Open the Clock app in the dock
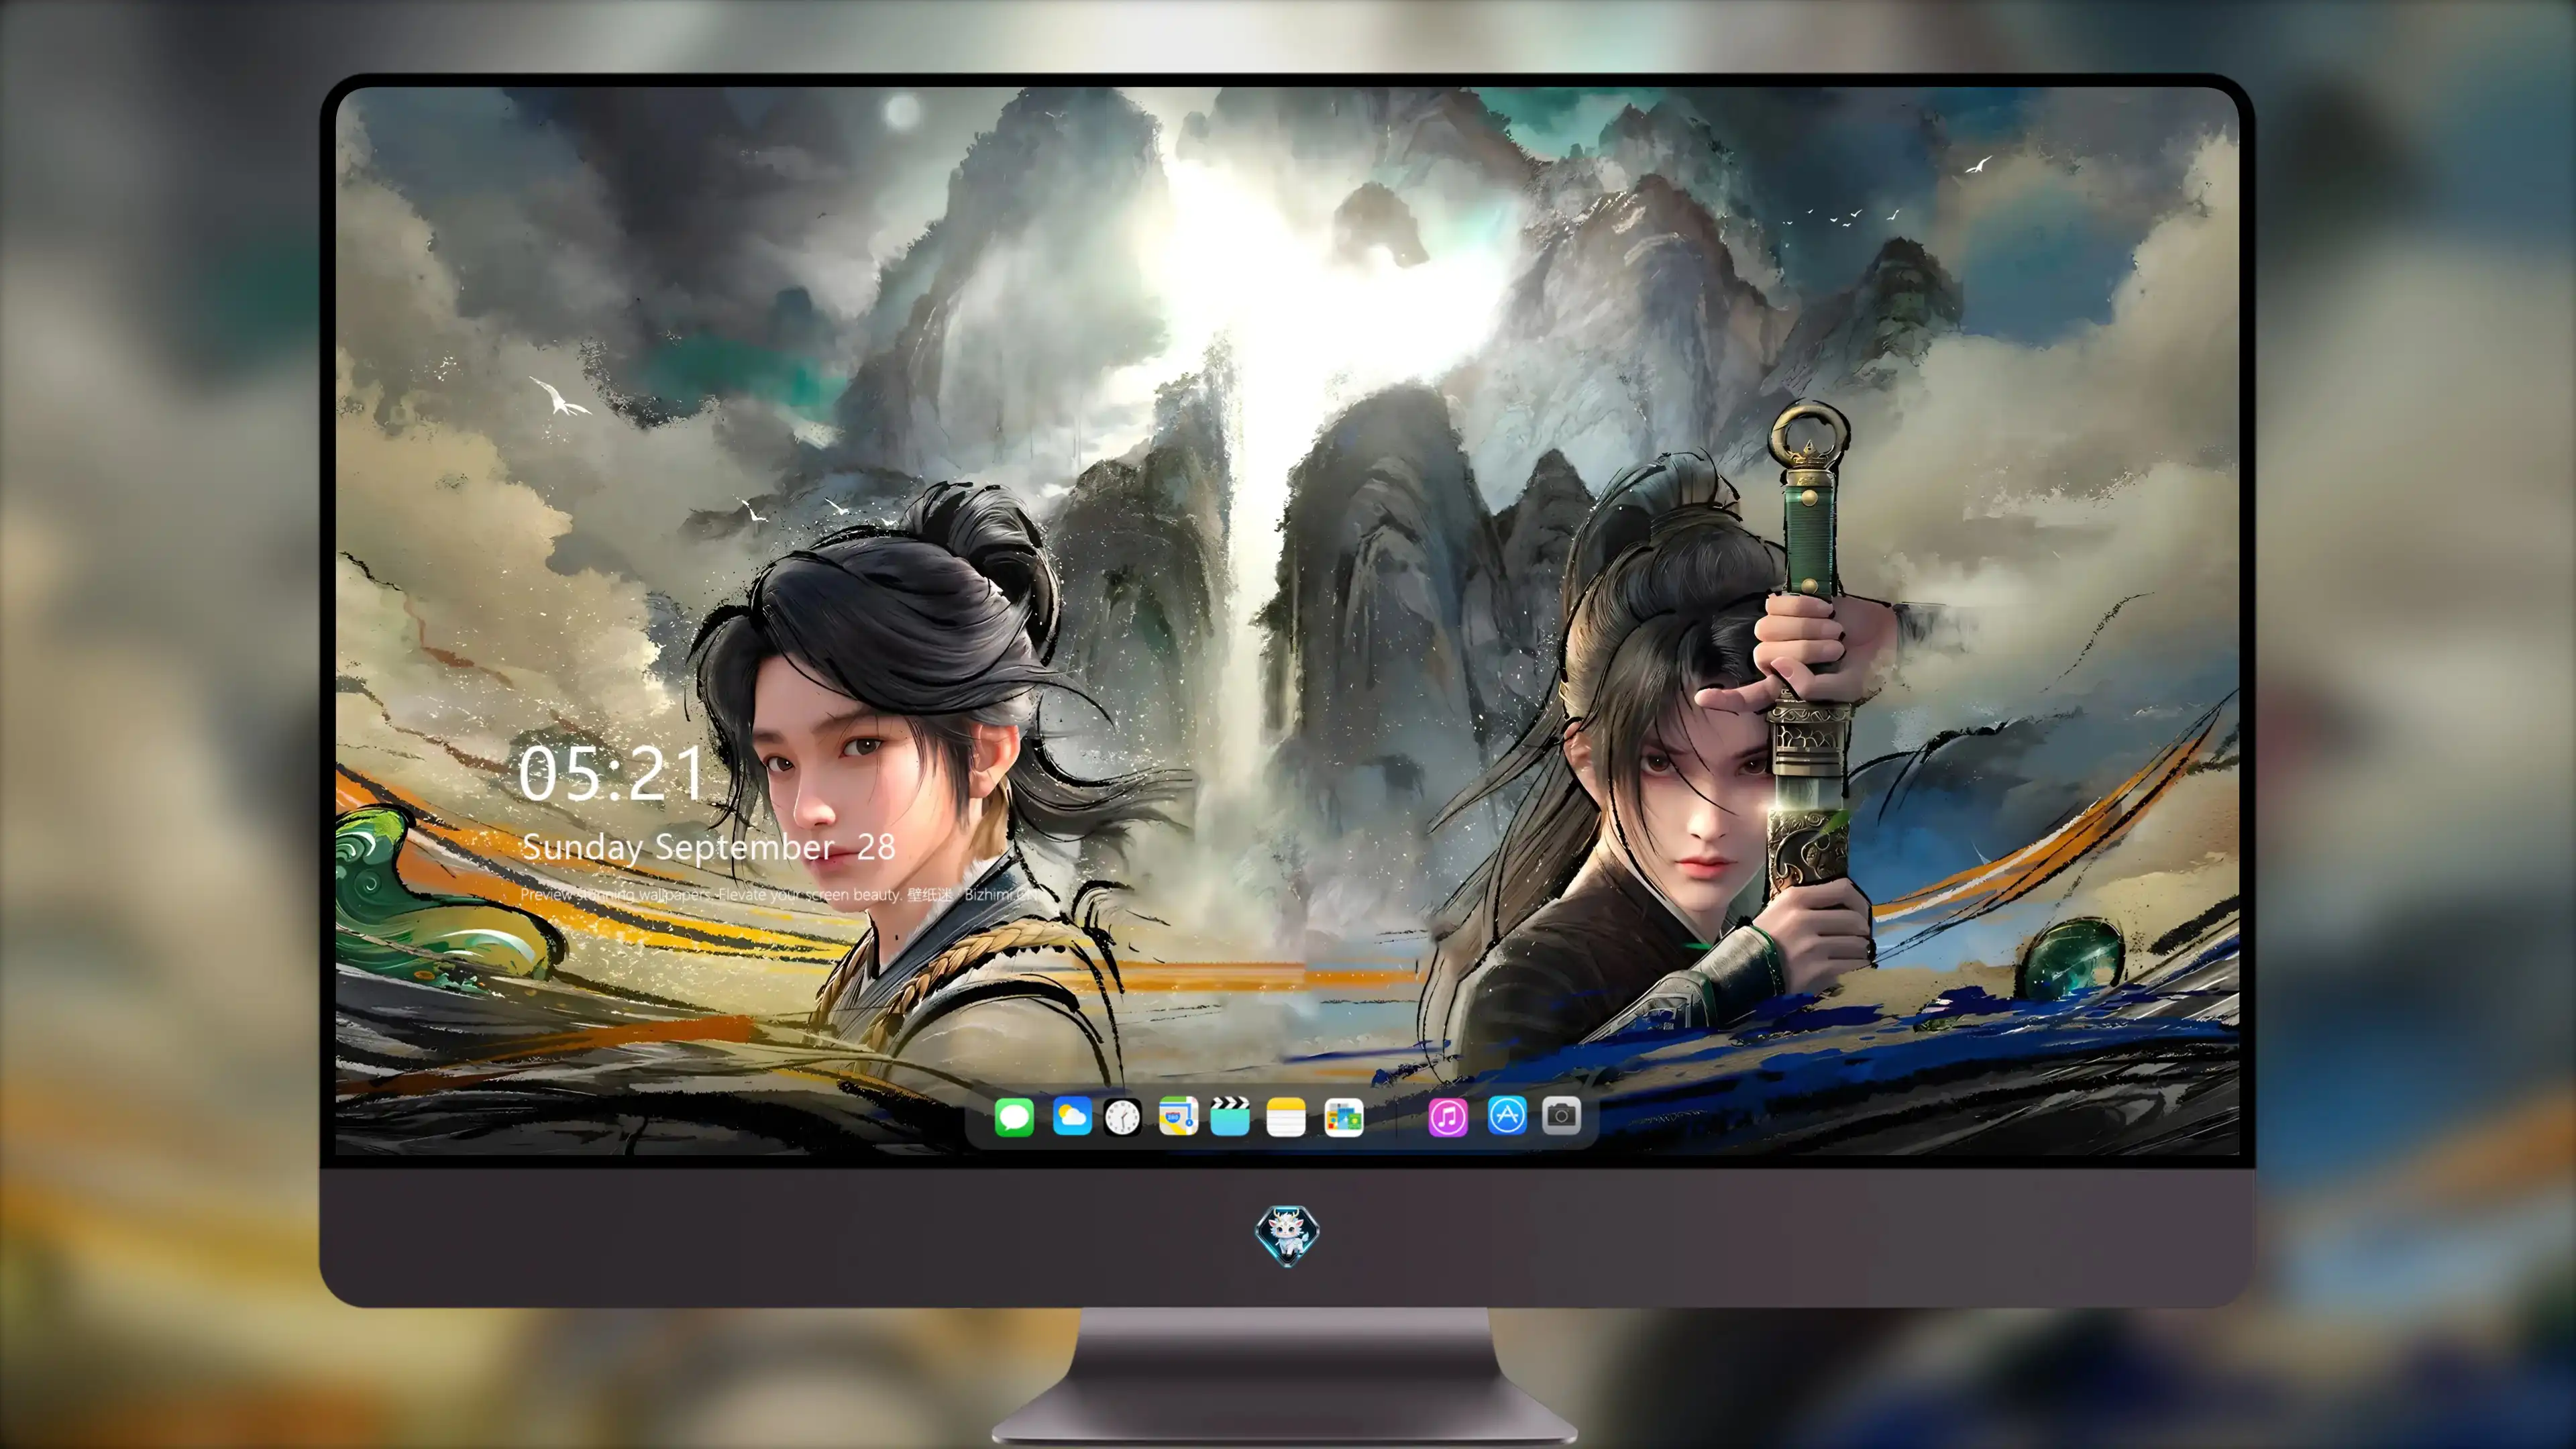The width and height of the screenshot is (2576, 1449). click(x=1122, y=1116)
